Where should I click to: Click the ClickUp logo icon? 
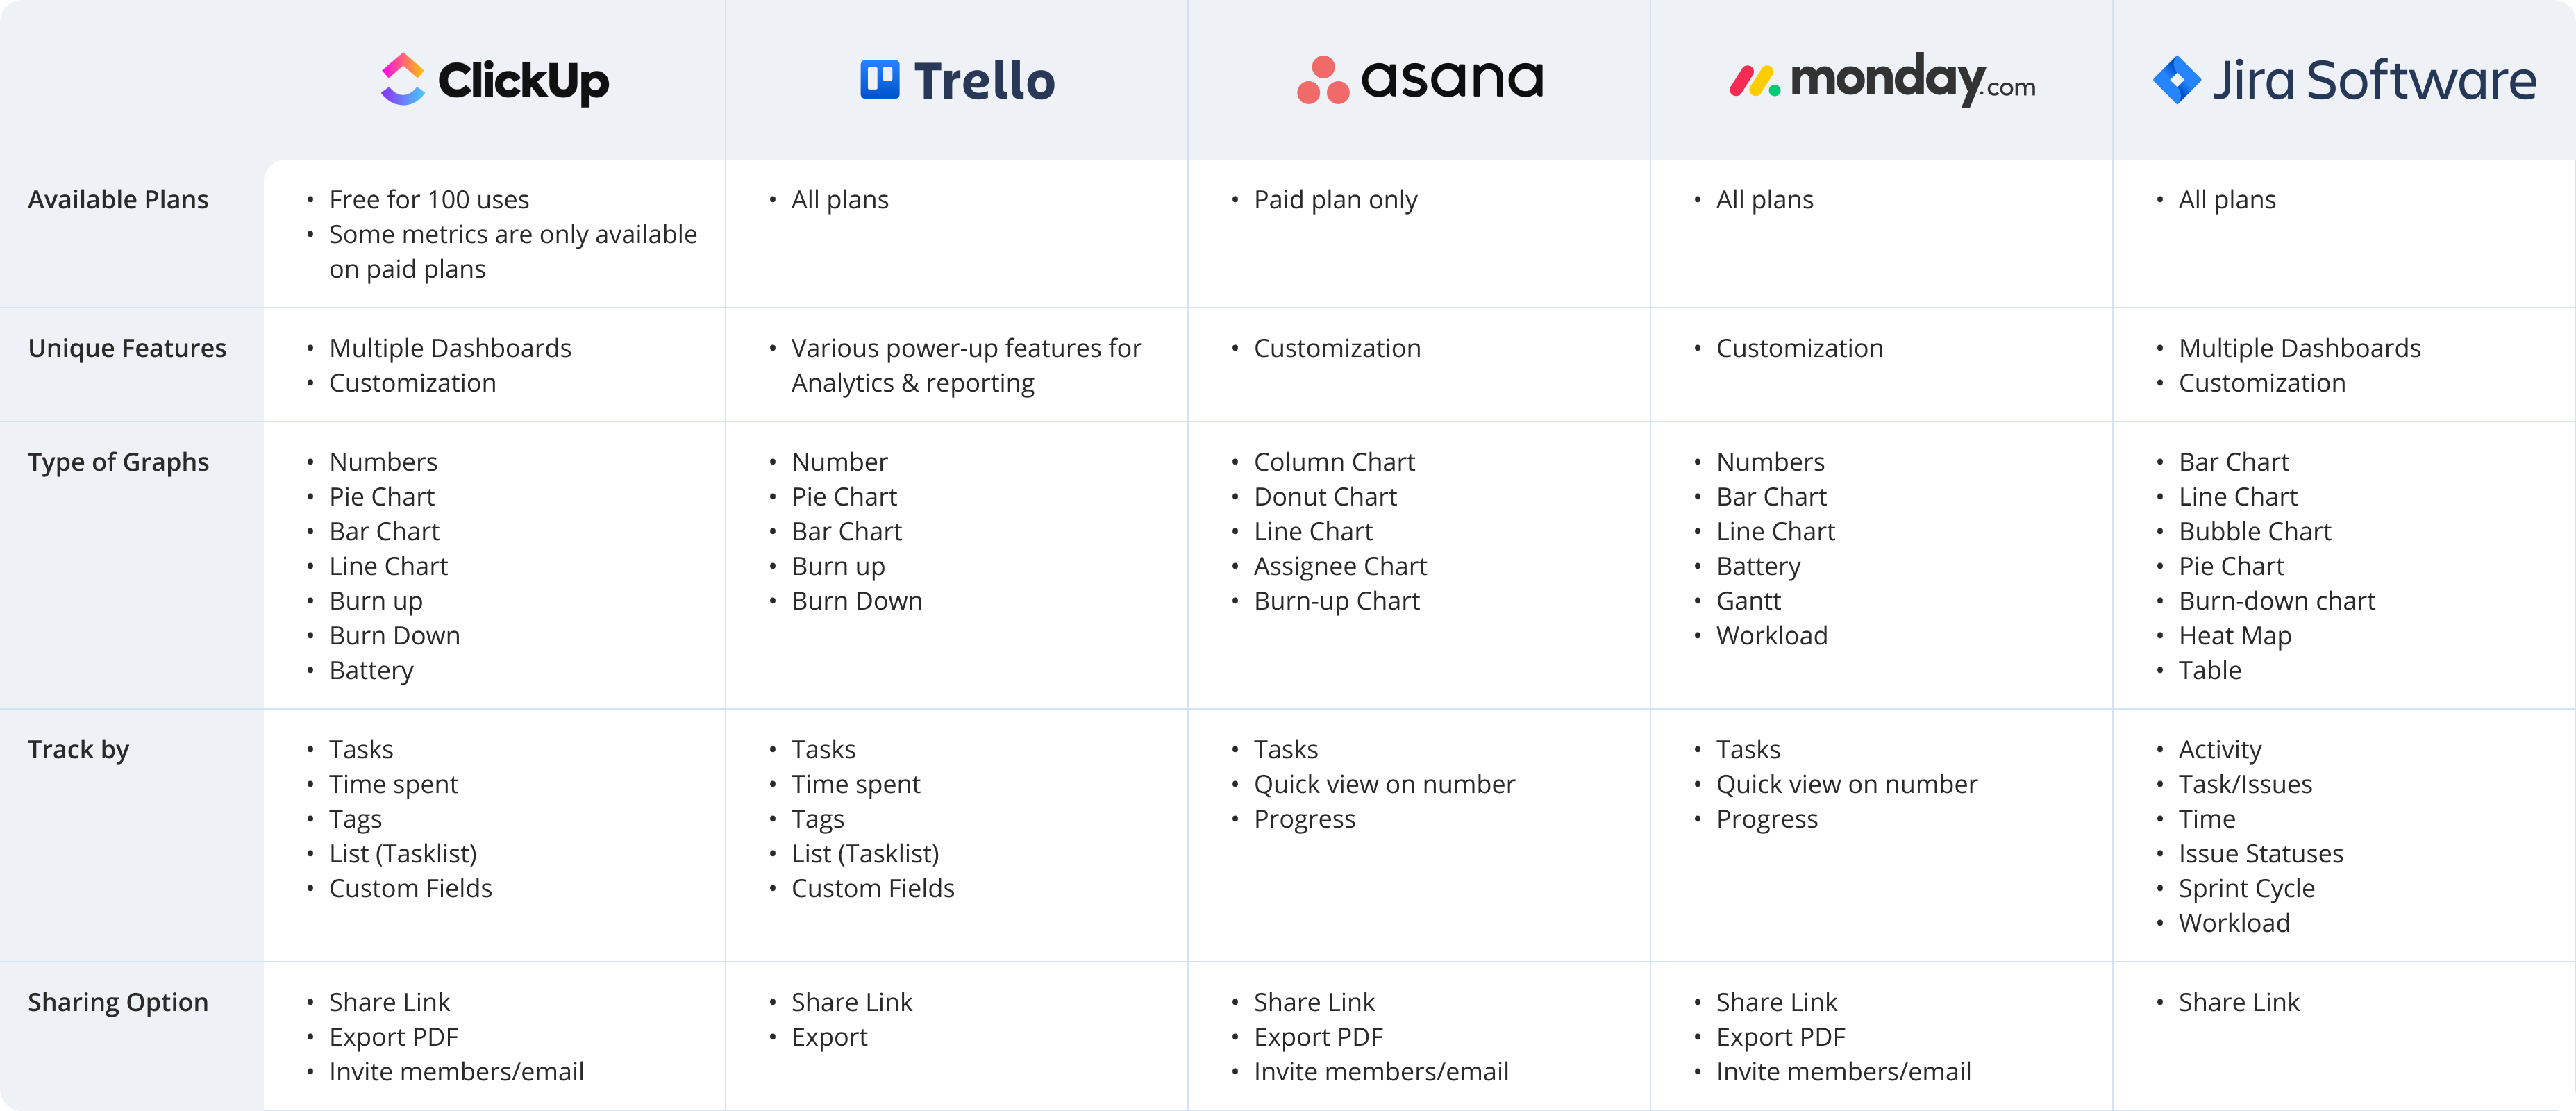(x=403, y=79)
